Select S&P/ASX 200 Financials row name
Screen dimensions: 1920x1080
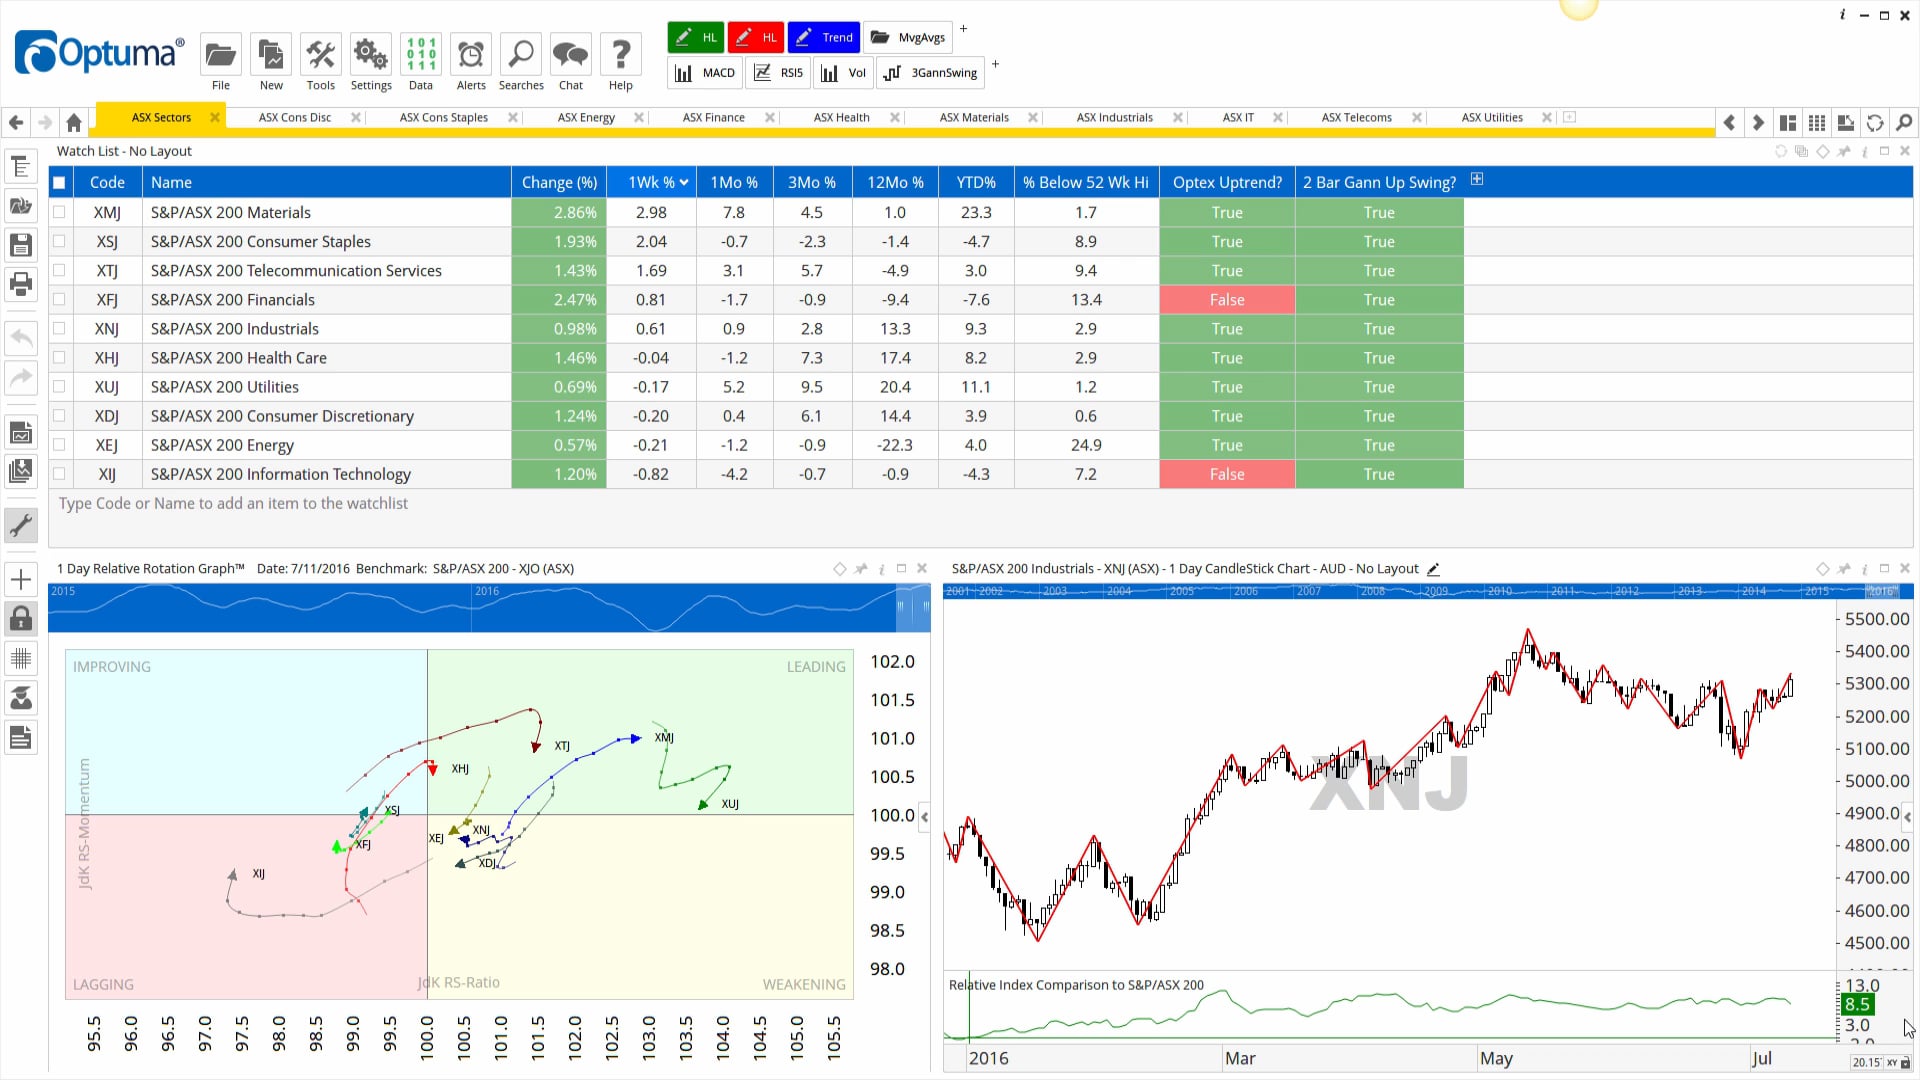point(232,300)
